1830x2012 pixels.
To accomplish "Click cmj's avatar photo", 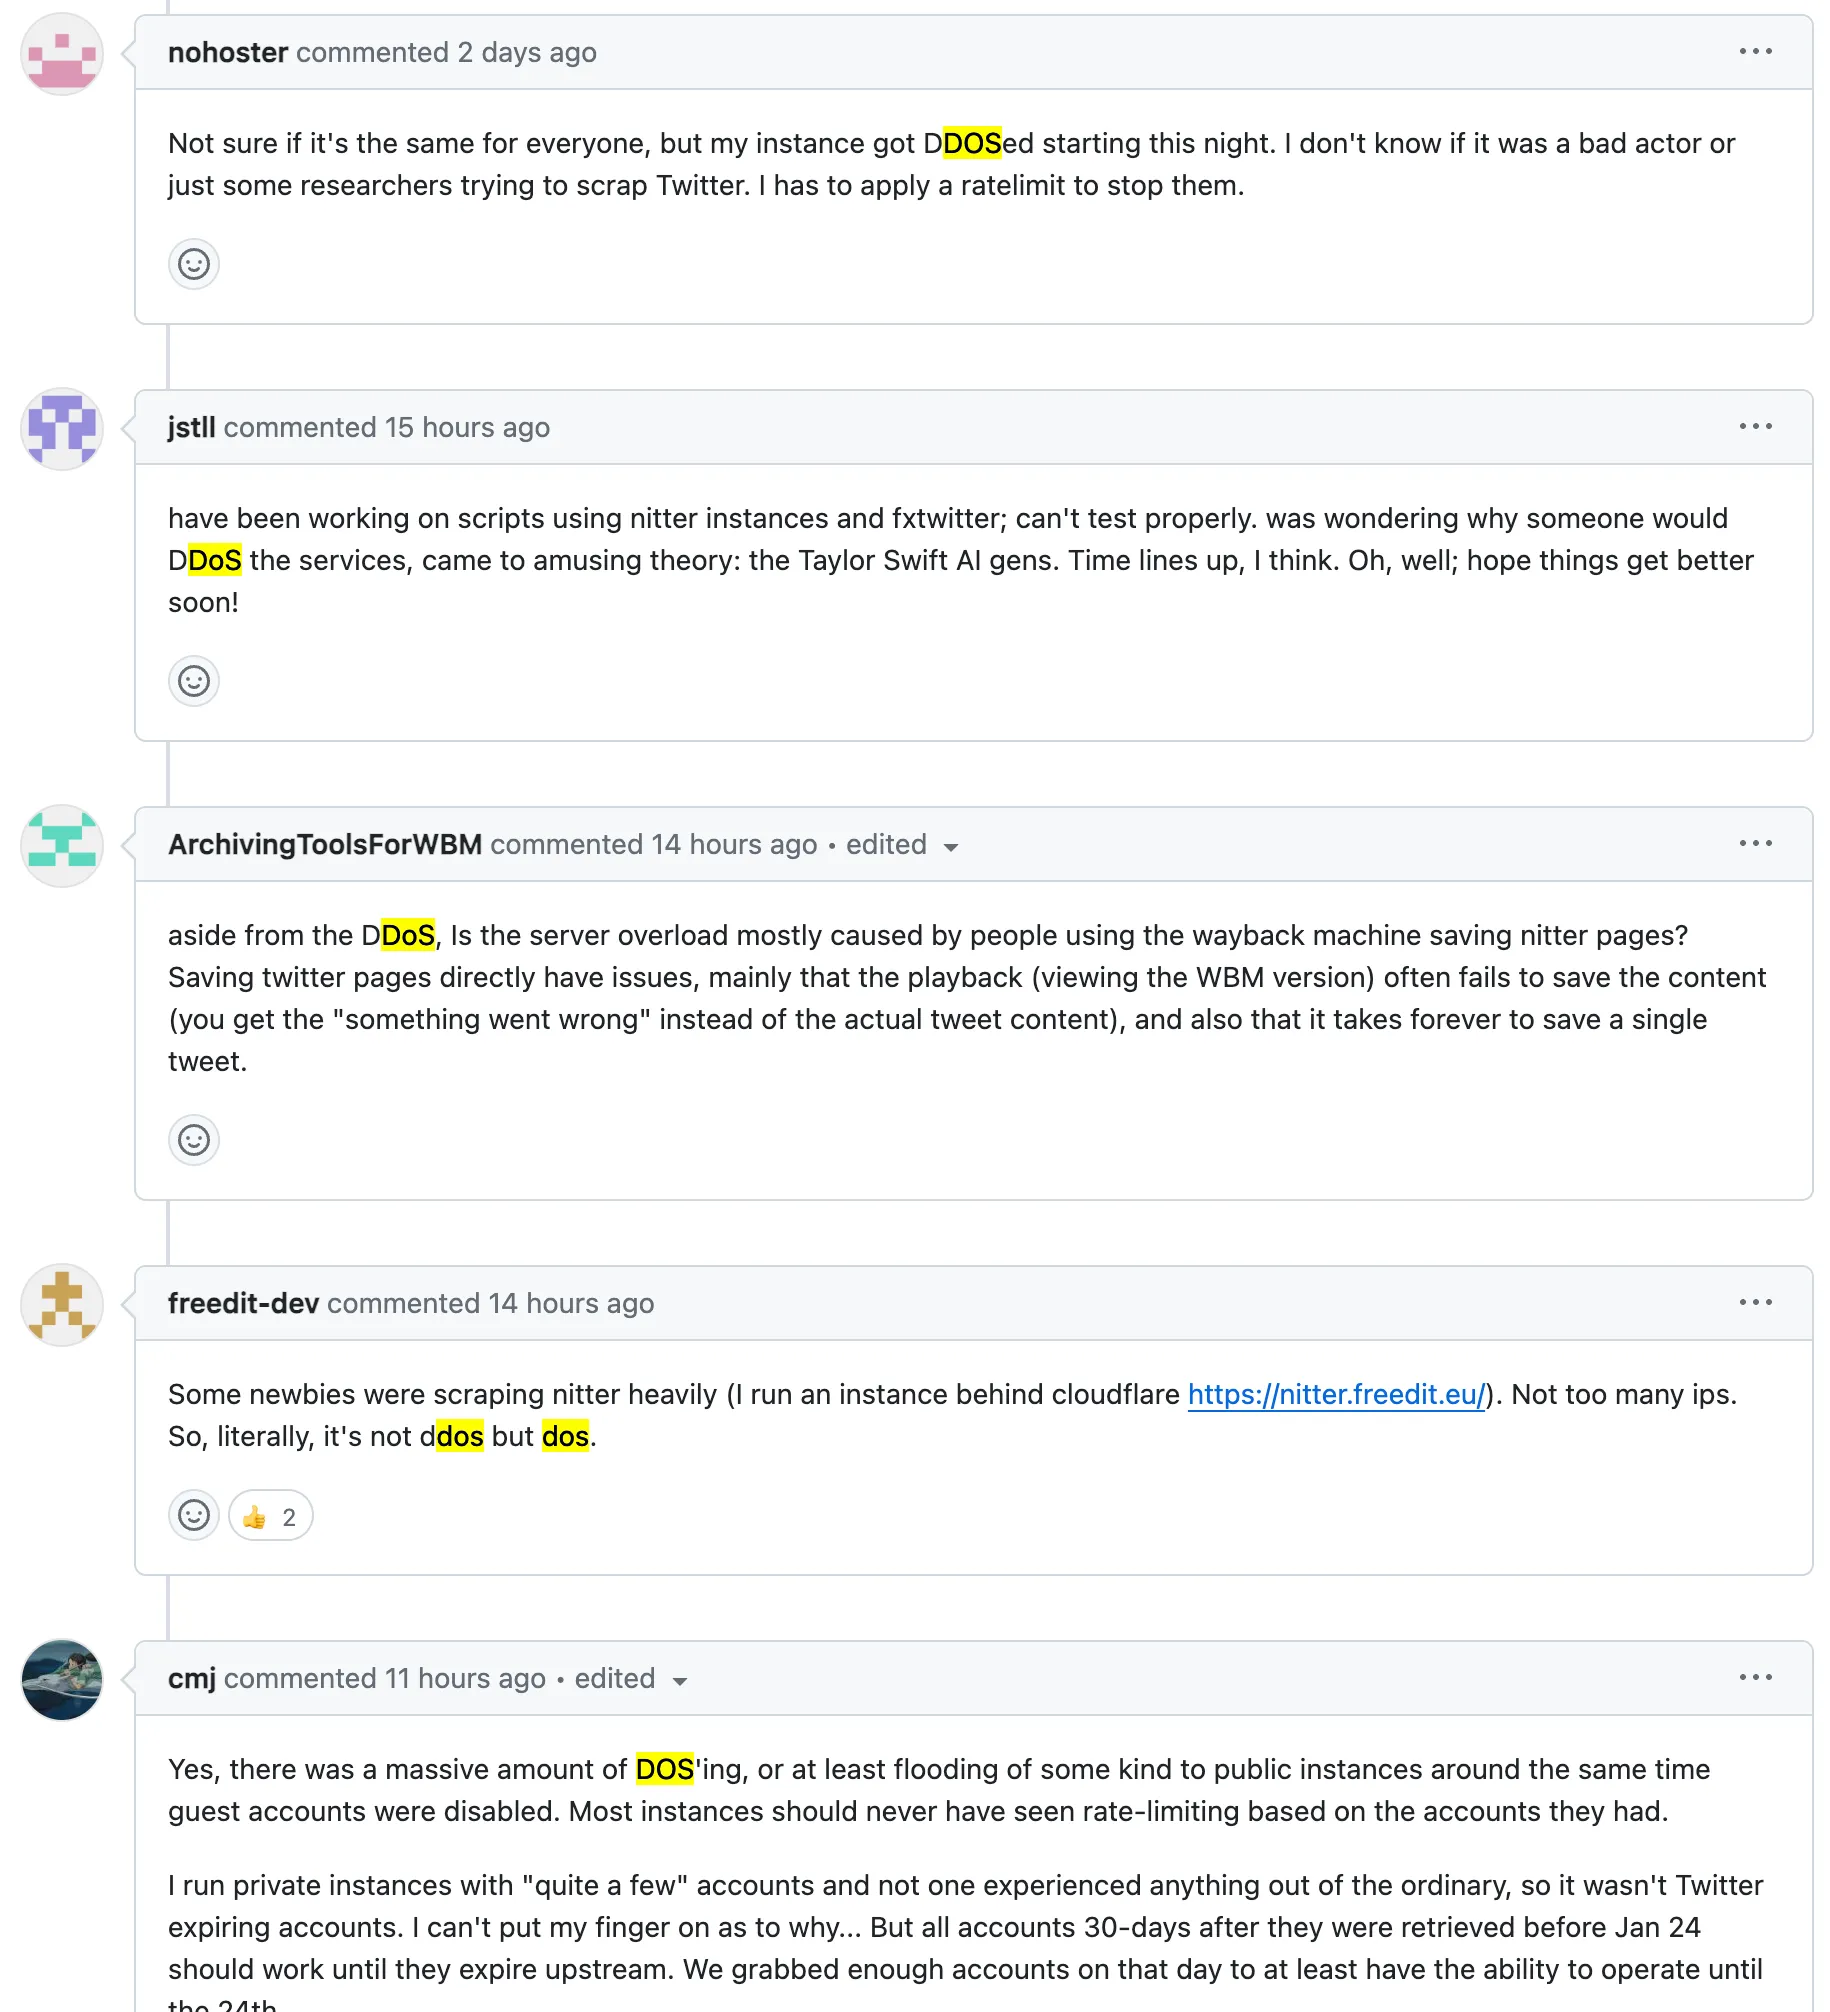I will point(62,1680).
